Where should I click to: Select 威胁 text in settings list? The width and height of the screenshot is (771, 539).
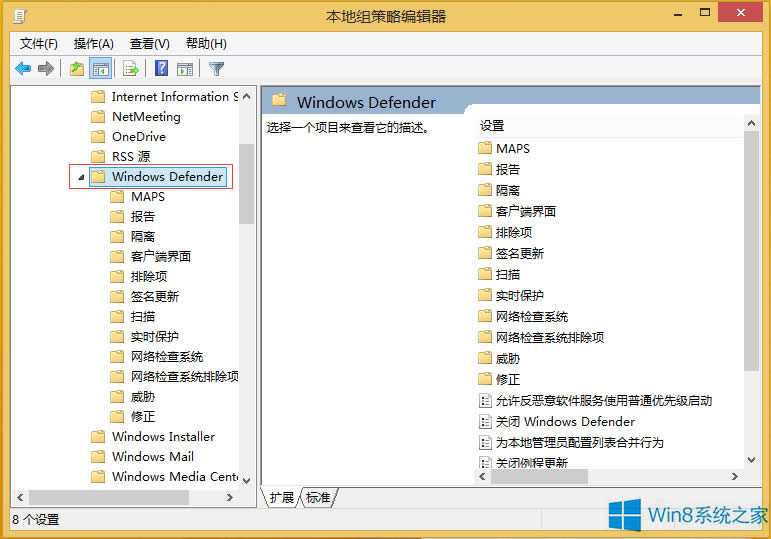tap(507, 359)
